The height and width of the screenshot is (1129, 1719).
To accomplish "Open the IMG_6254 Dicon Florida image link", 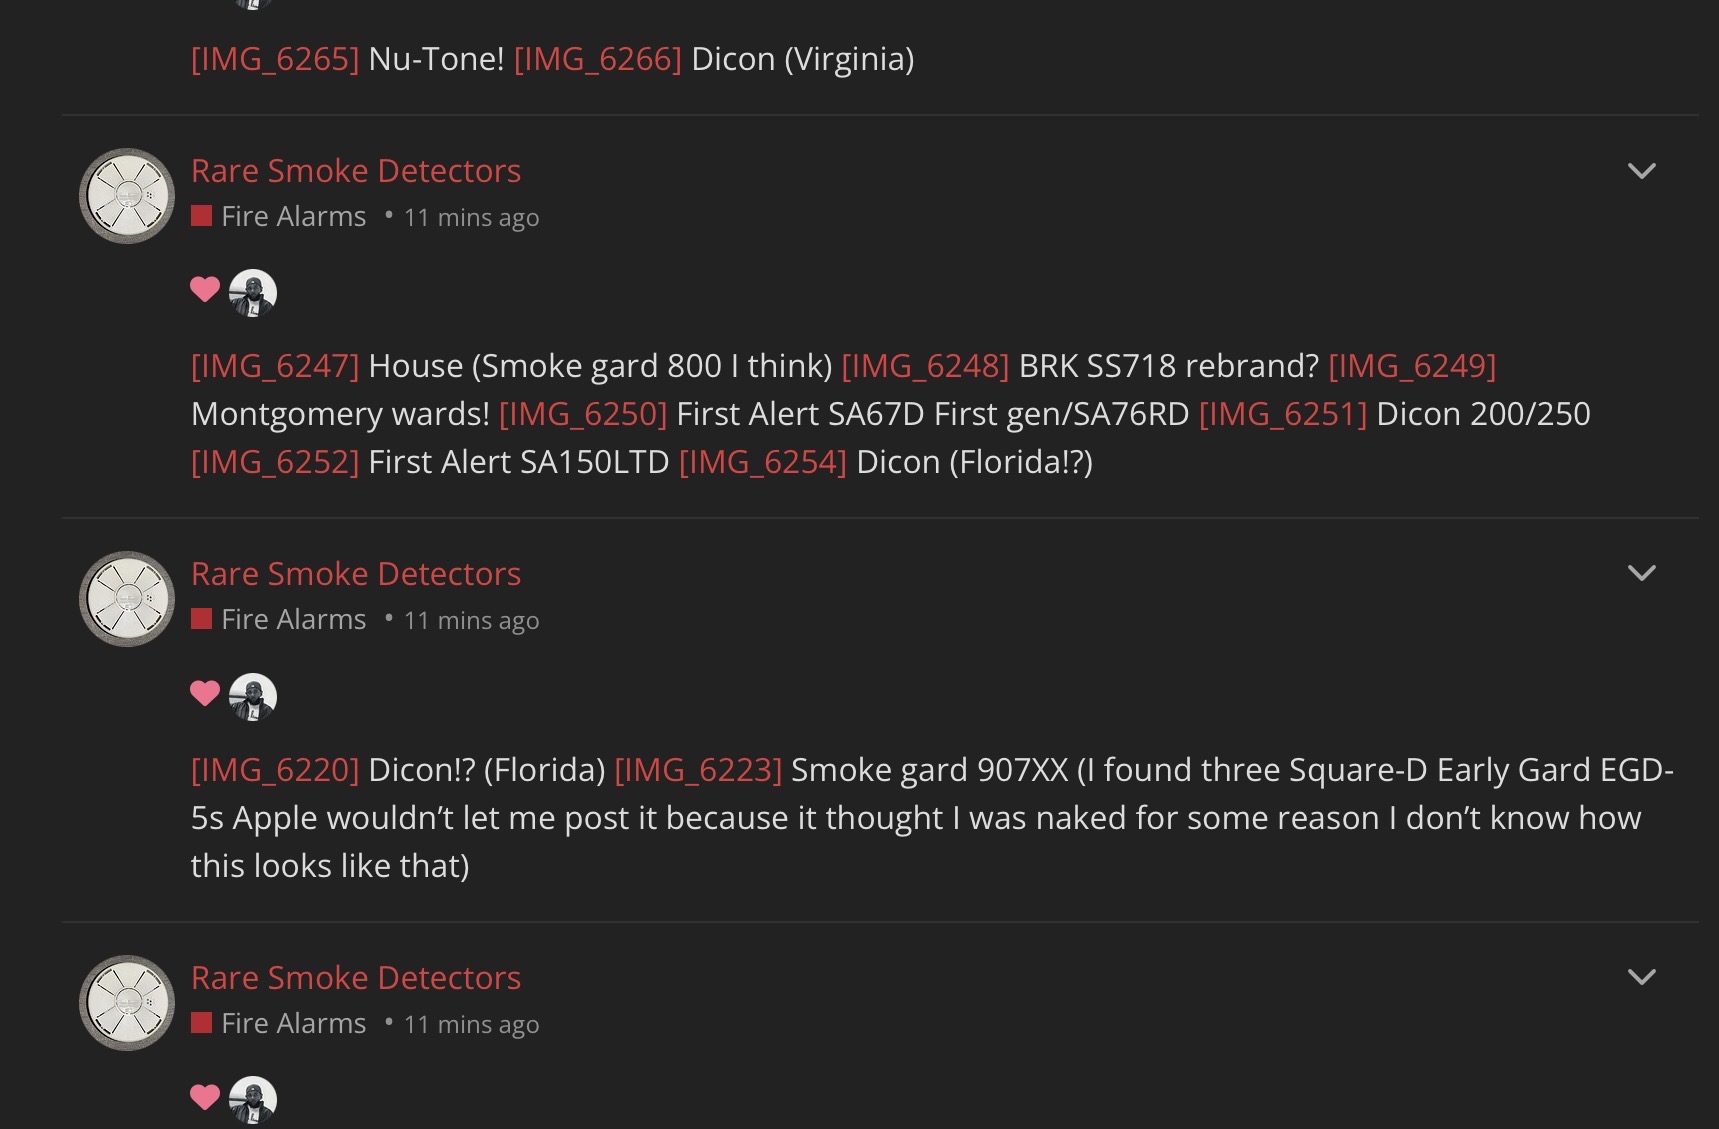I will pos(763,462).
